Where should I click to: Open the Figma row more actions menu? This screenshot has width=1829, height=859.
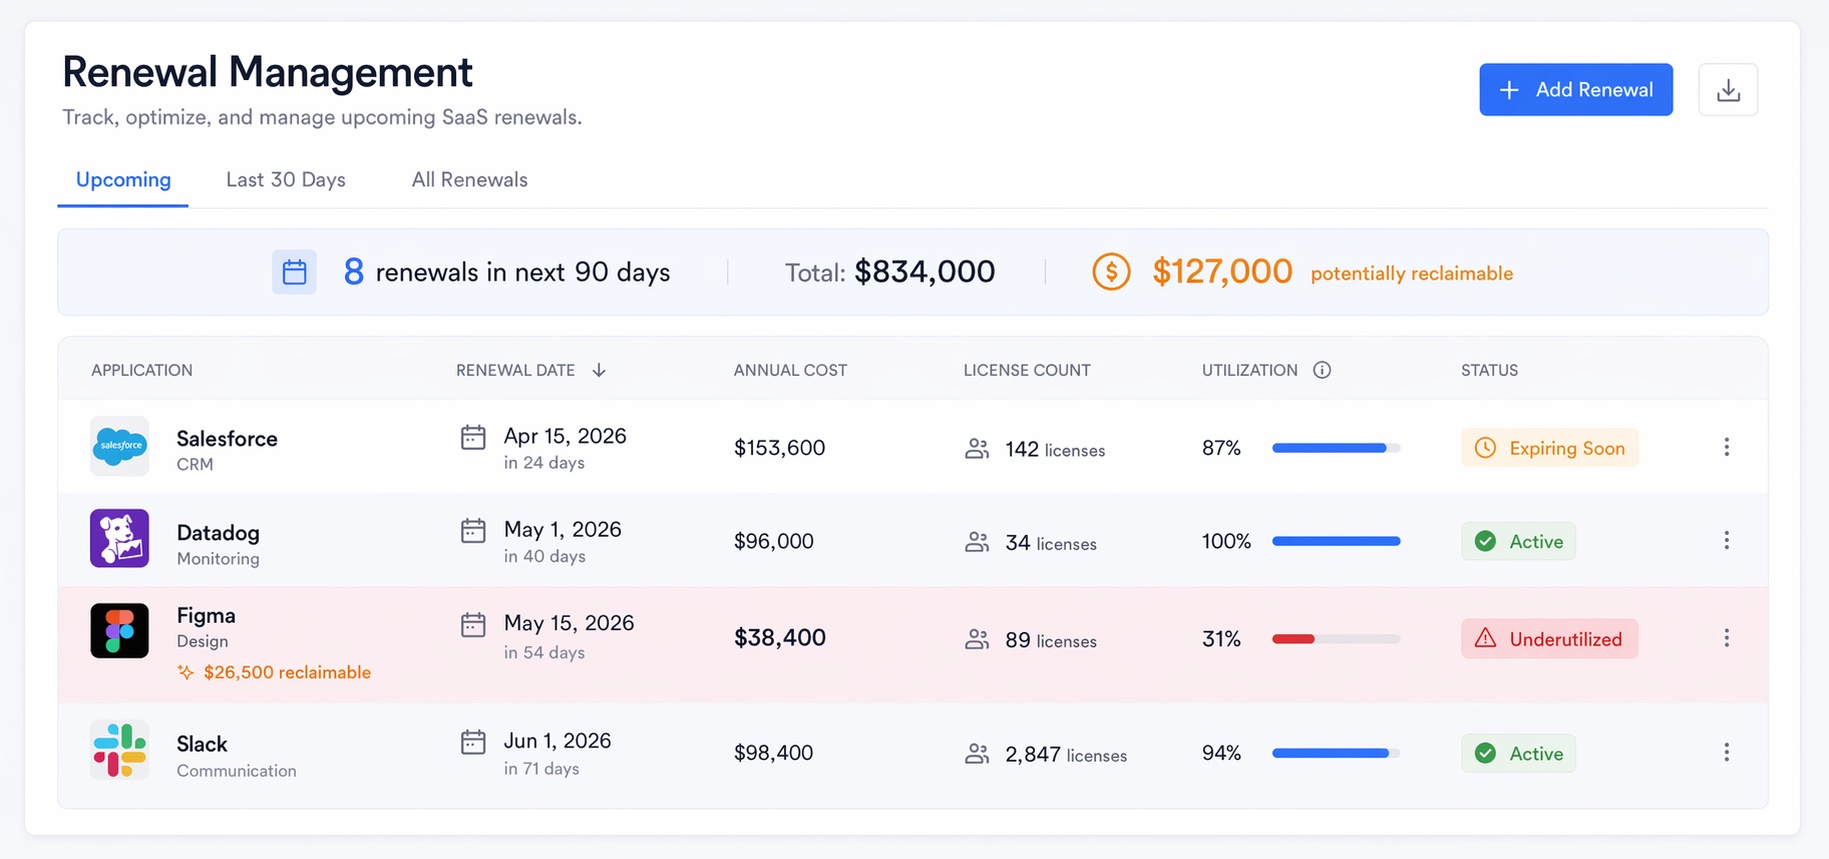point(1726,638)
